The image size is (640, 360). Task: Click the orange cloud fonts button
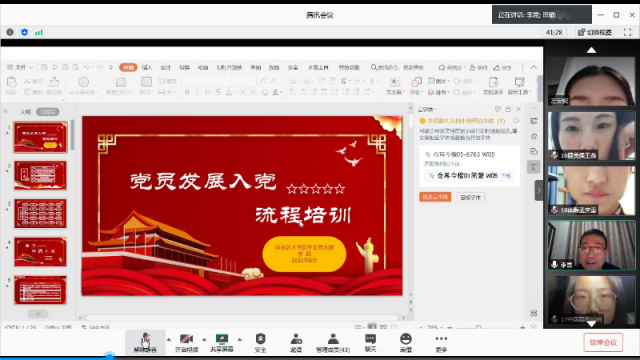point(435,197)
